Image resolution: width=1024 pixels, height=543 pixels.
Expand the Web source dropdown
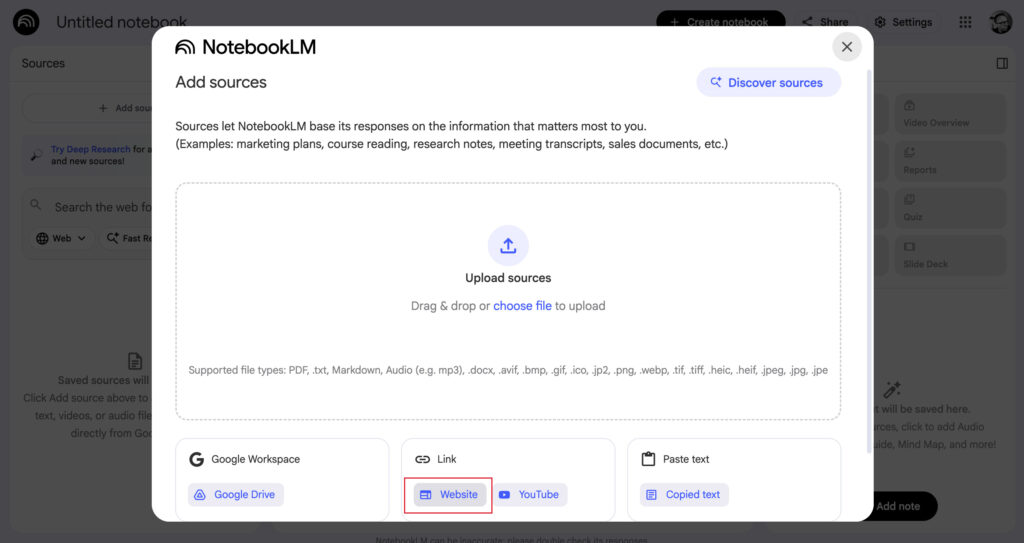61,238
